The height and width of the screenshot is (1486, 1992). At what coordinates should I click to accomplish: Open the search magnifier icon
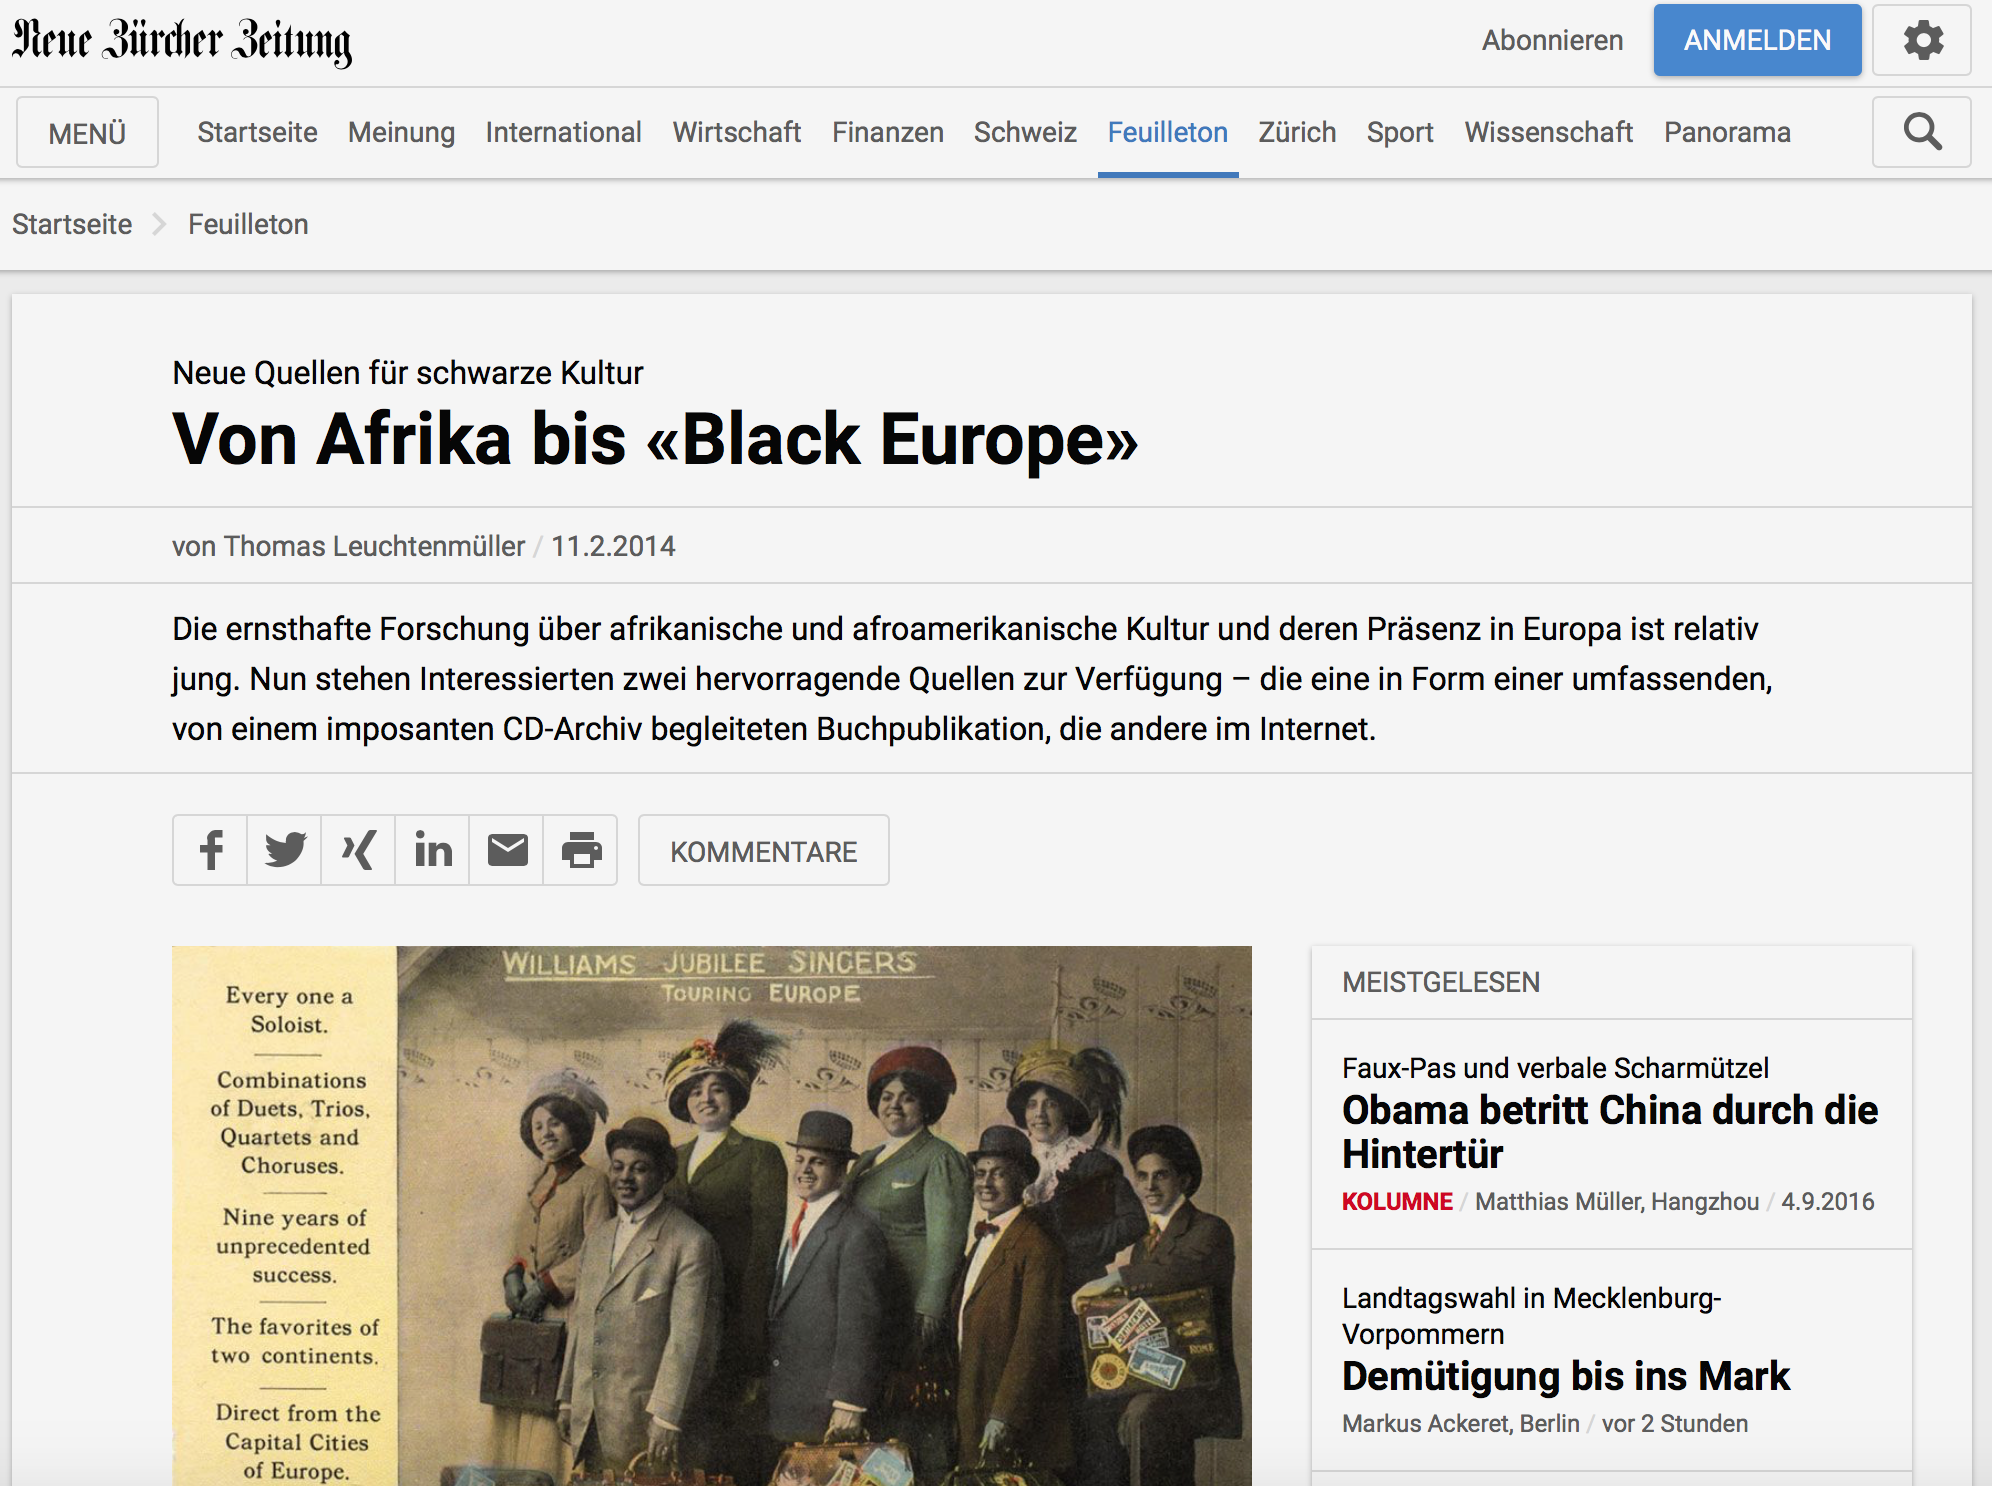point(1921,132)
